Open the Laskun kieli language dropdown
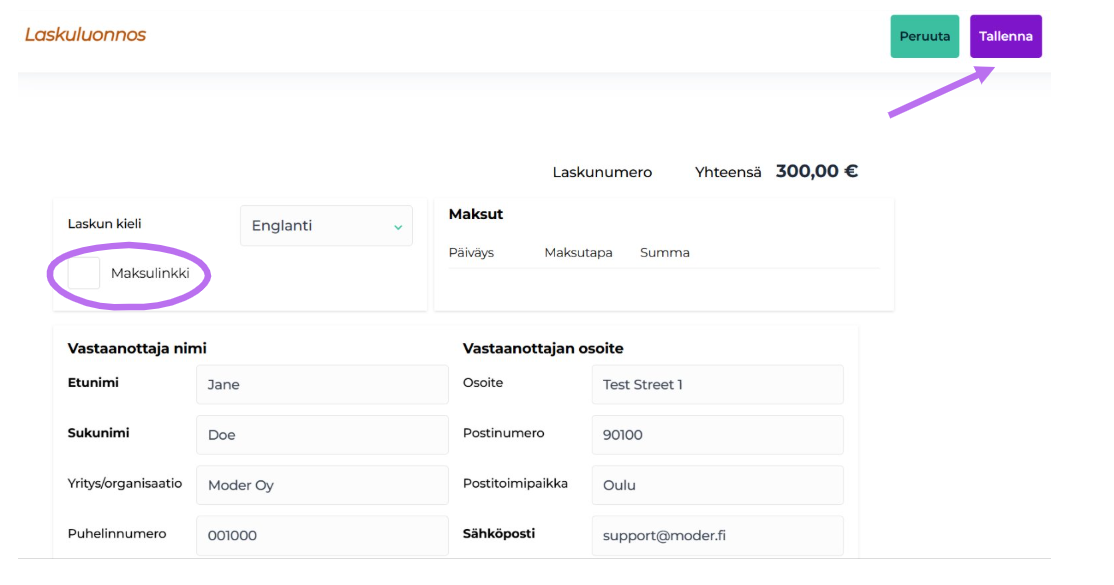Viewport: 1114px width, 585px height. (x=325, y=225)
